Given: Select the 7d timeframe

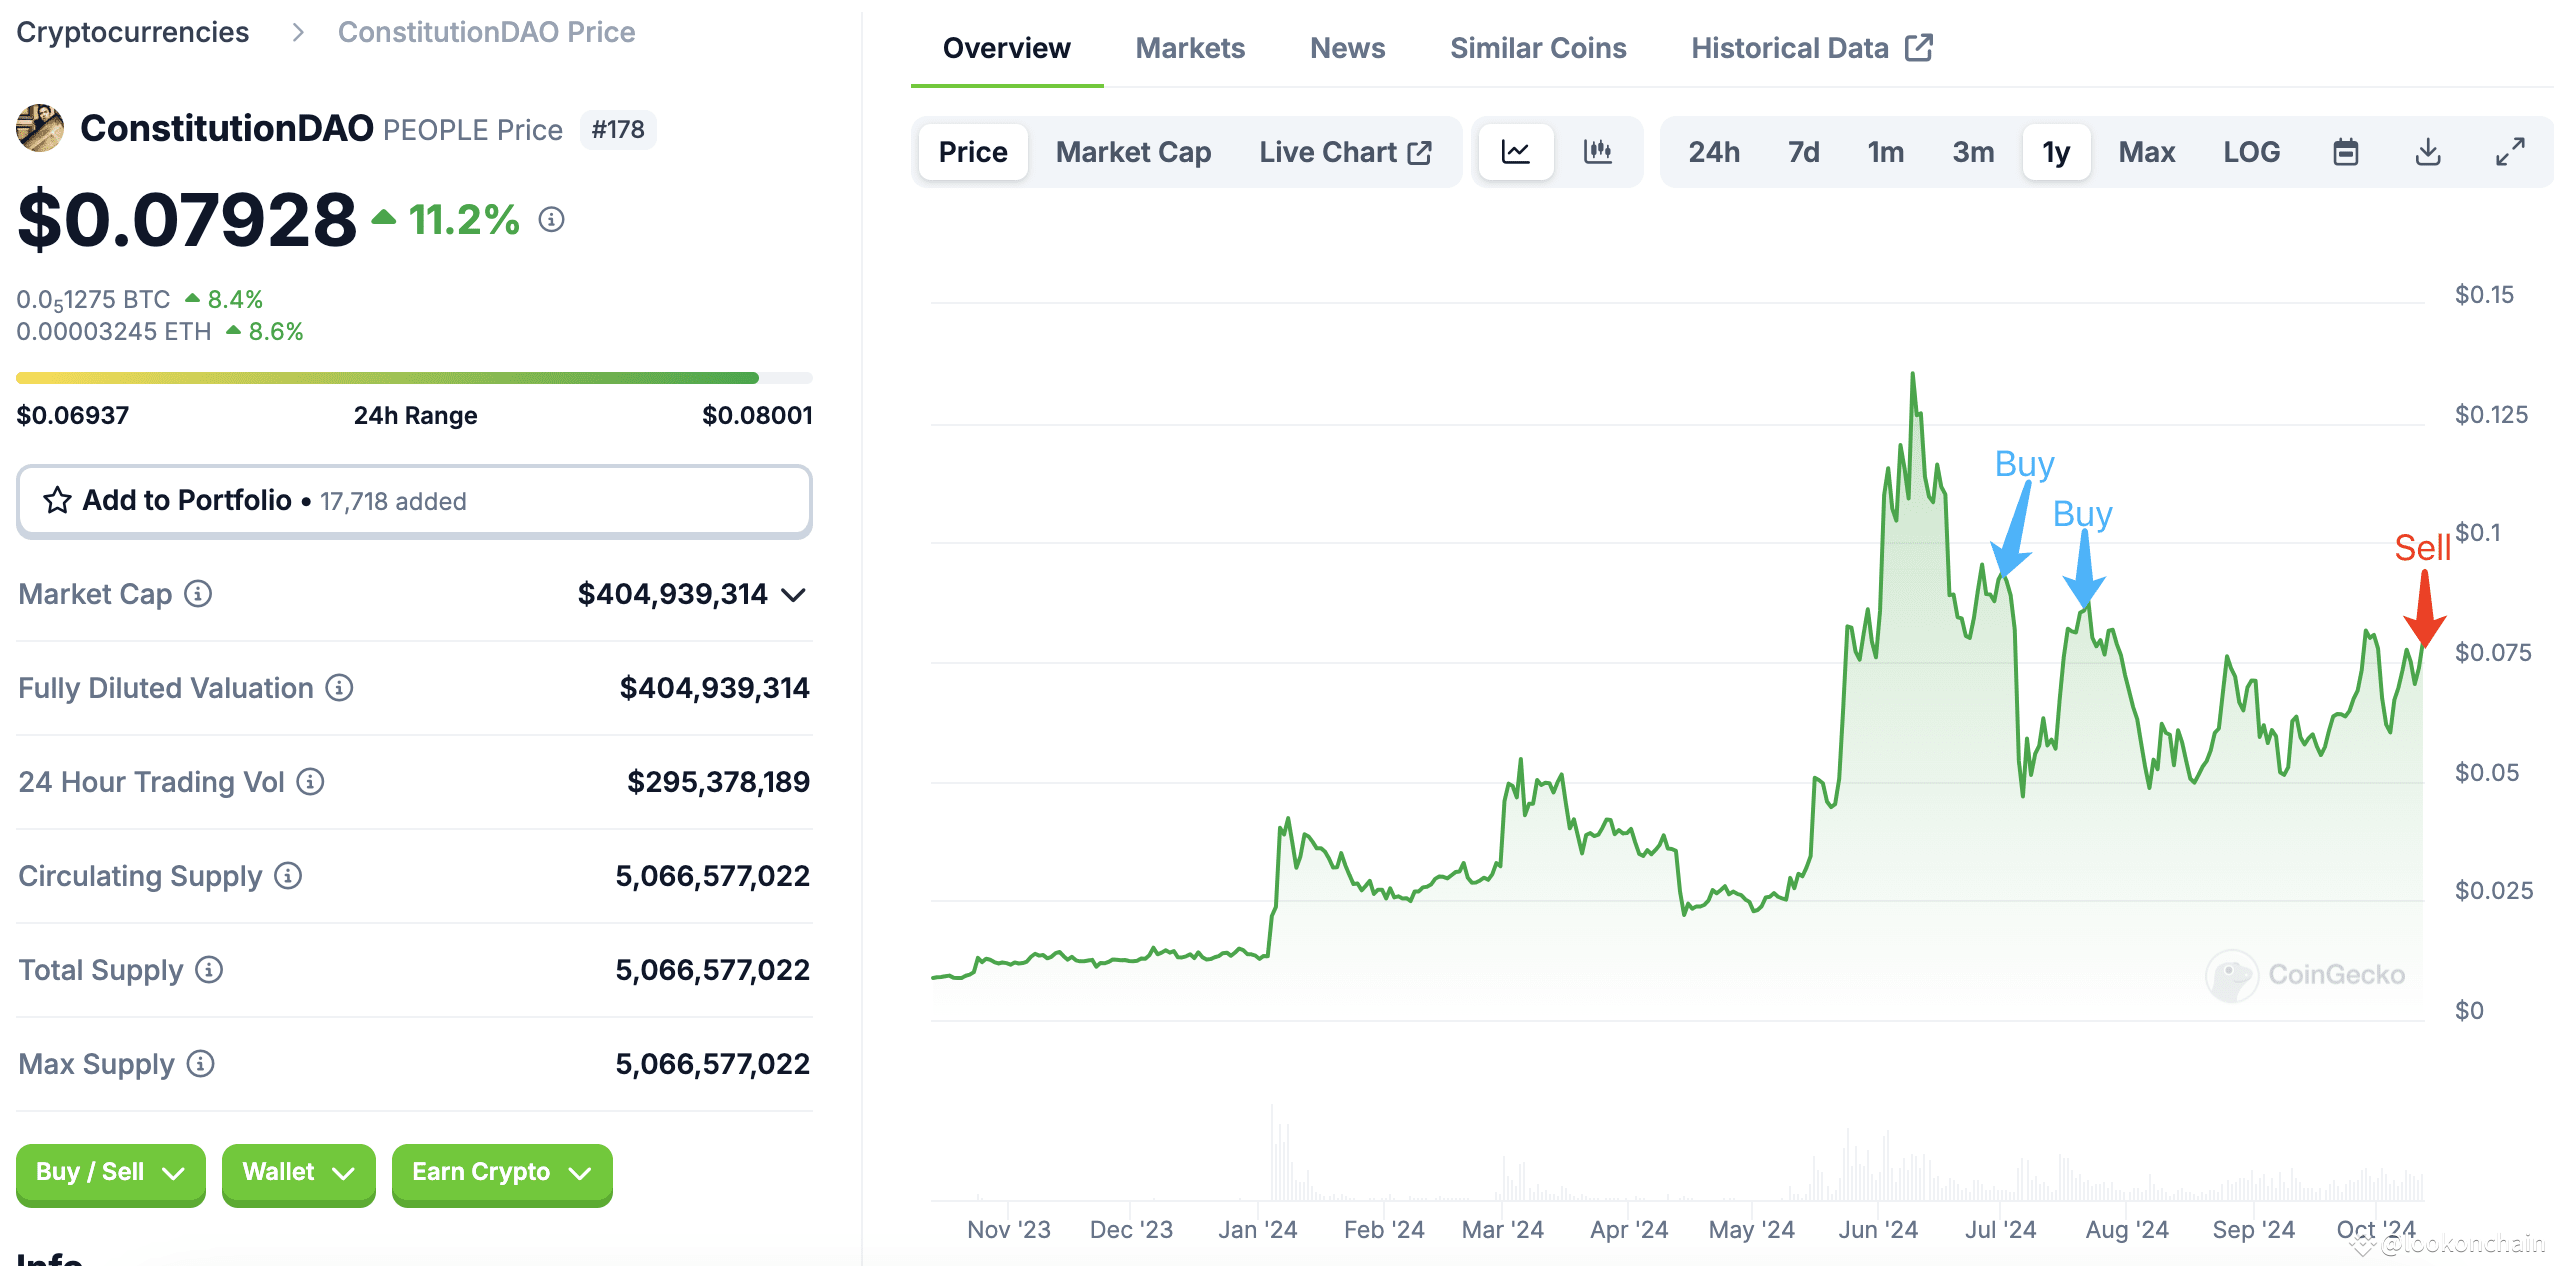Looking at the screenshot, I should 1802,151.
